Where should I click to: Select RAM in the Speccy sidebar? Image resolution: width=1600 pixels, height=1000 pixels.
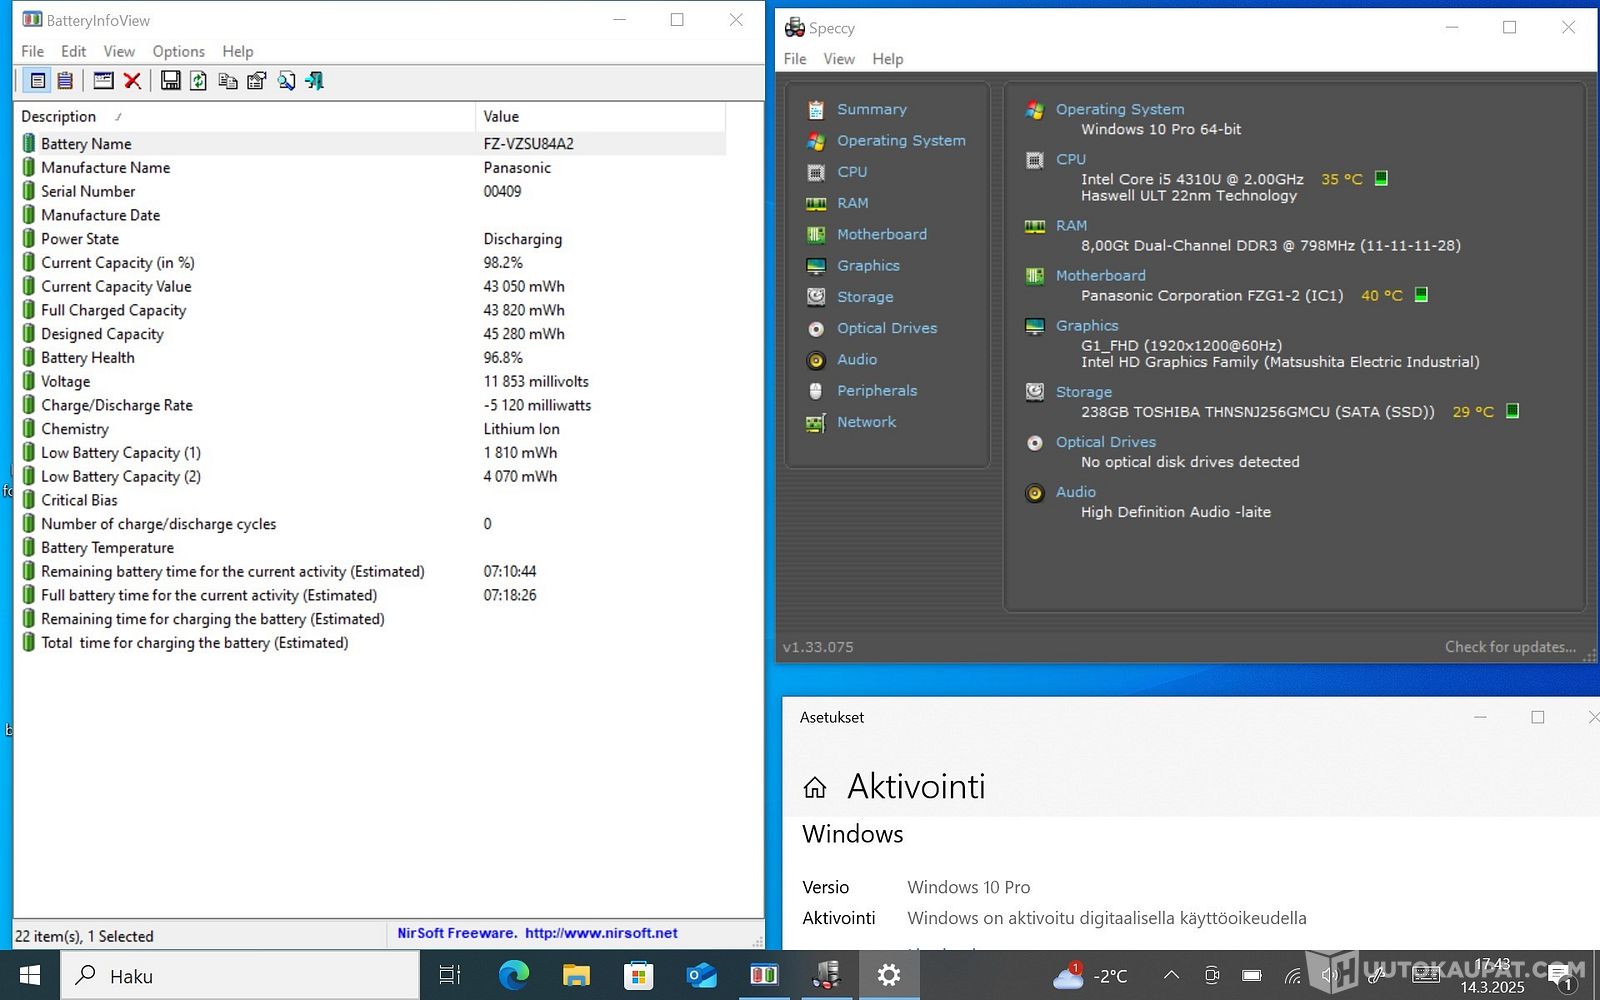click(x=853, y=203)
